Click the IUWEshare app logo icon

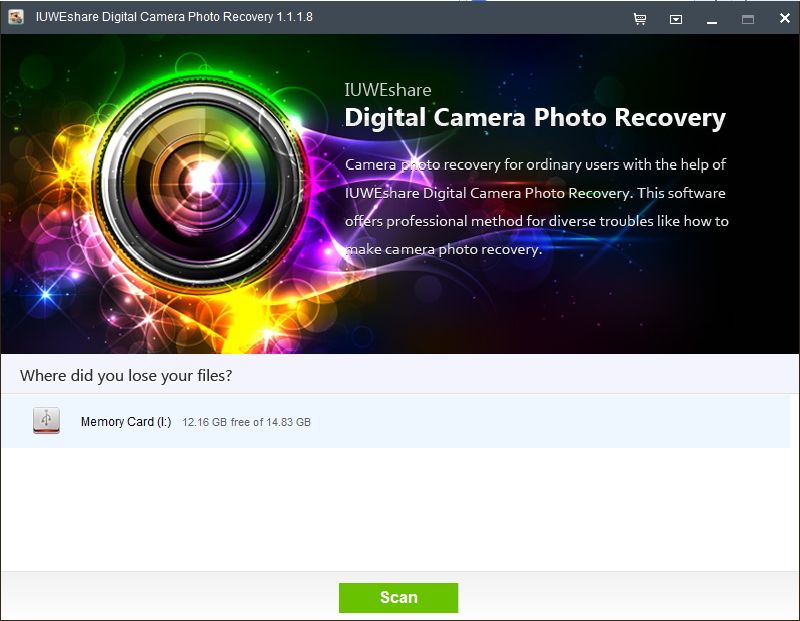click(15, 17)
